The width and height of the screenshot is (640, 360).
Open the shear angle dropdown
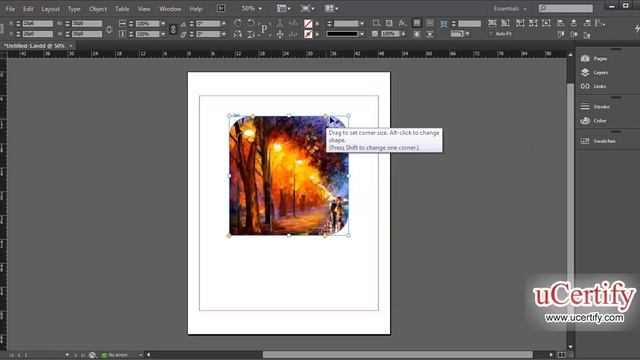[224, 34]
